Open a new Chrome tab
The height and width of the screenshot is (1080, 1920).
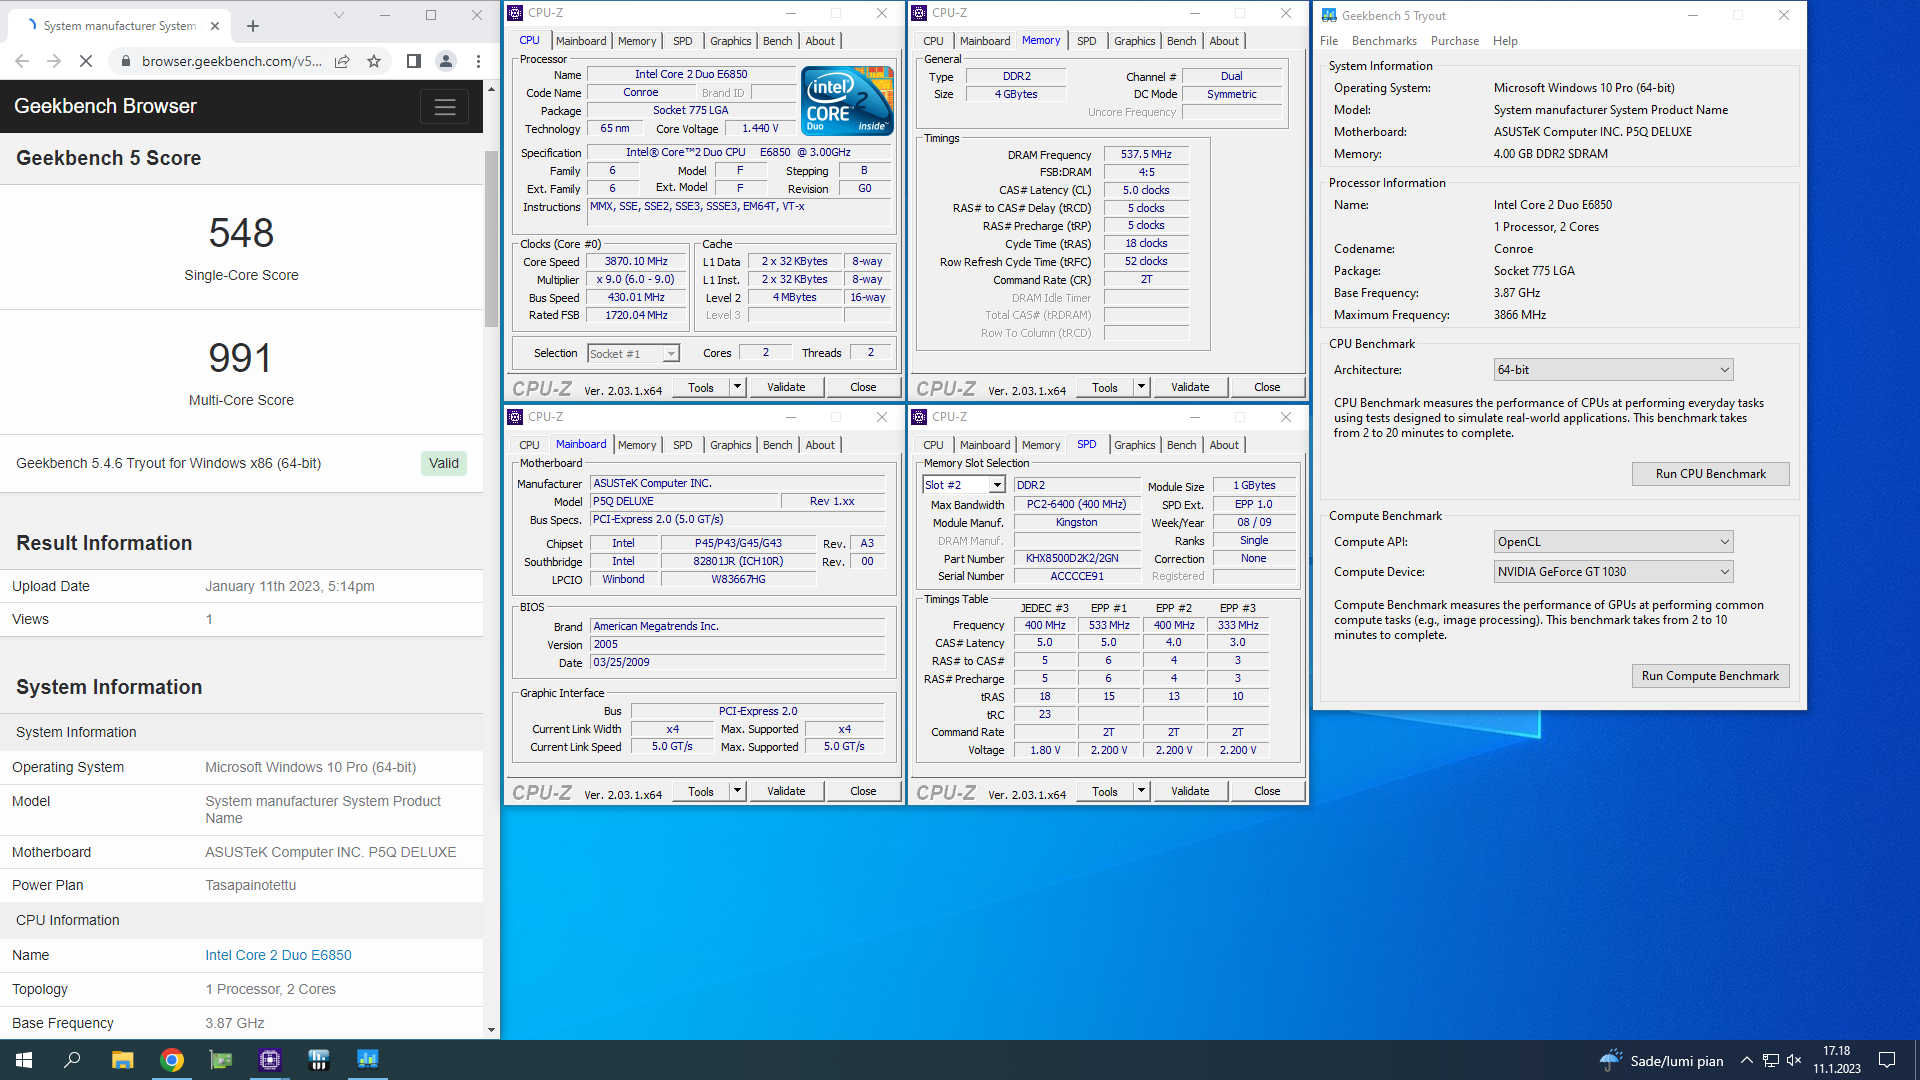coord(253,26)
